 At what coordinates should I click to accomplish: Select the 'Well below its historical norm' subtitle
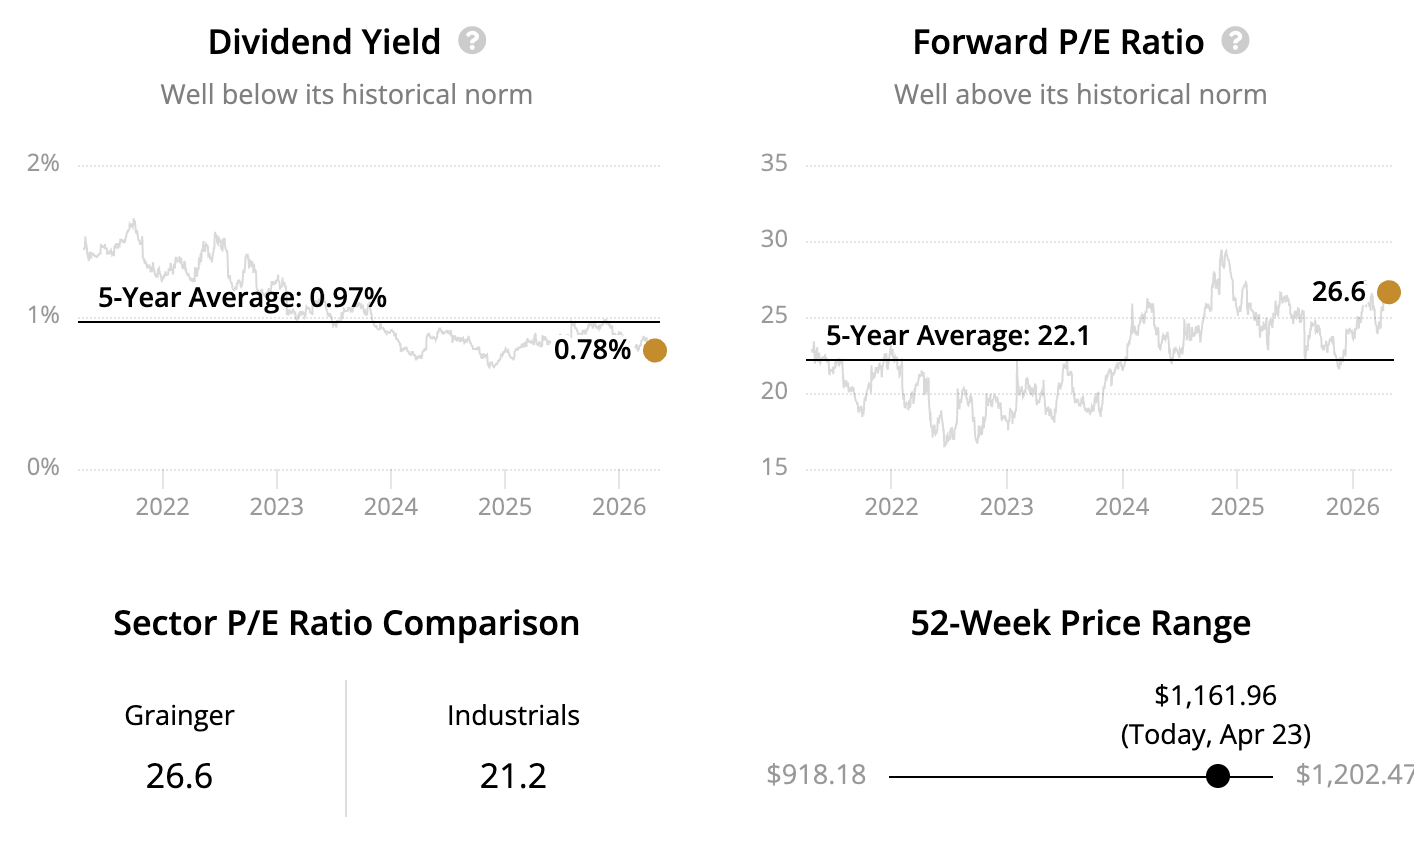point(346,94)
